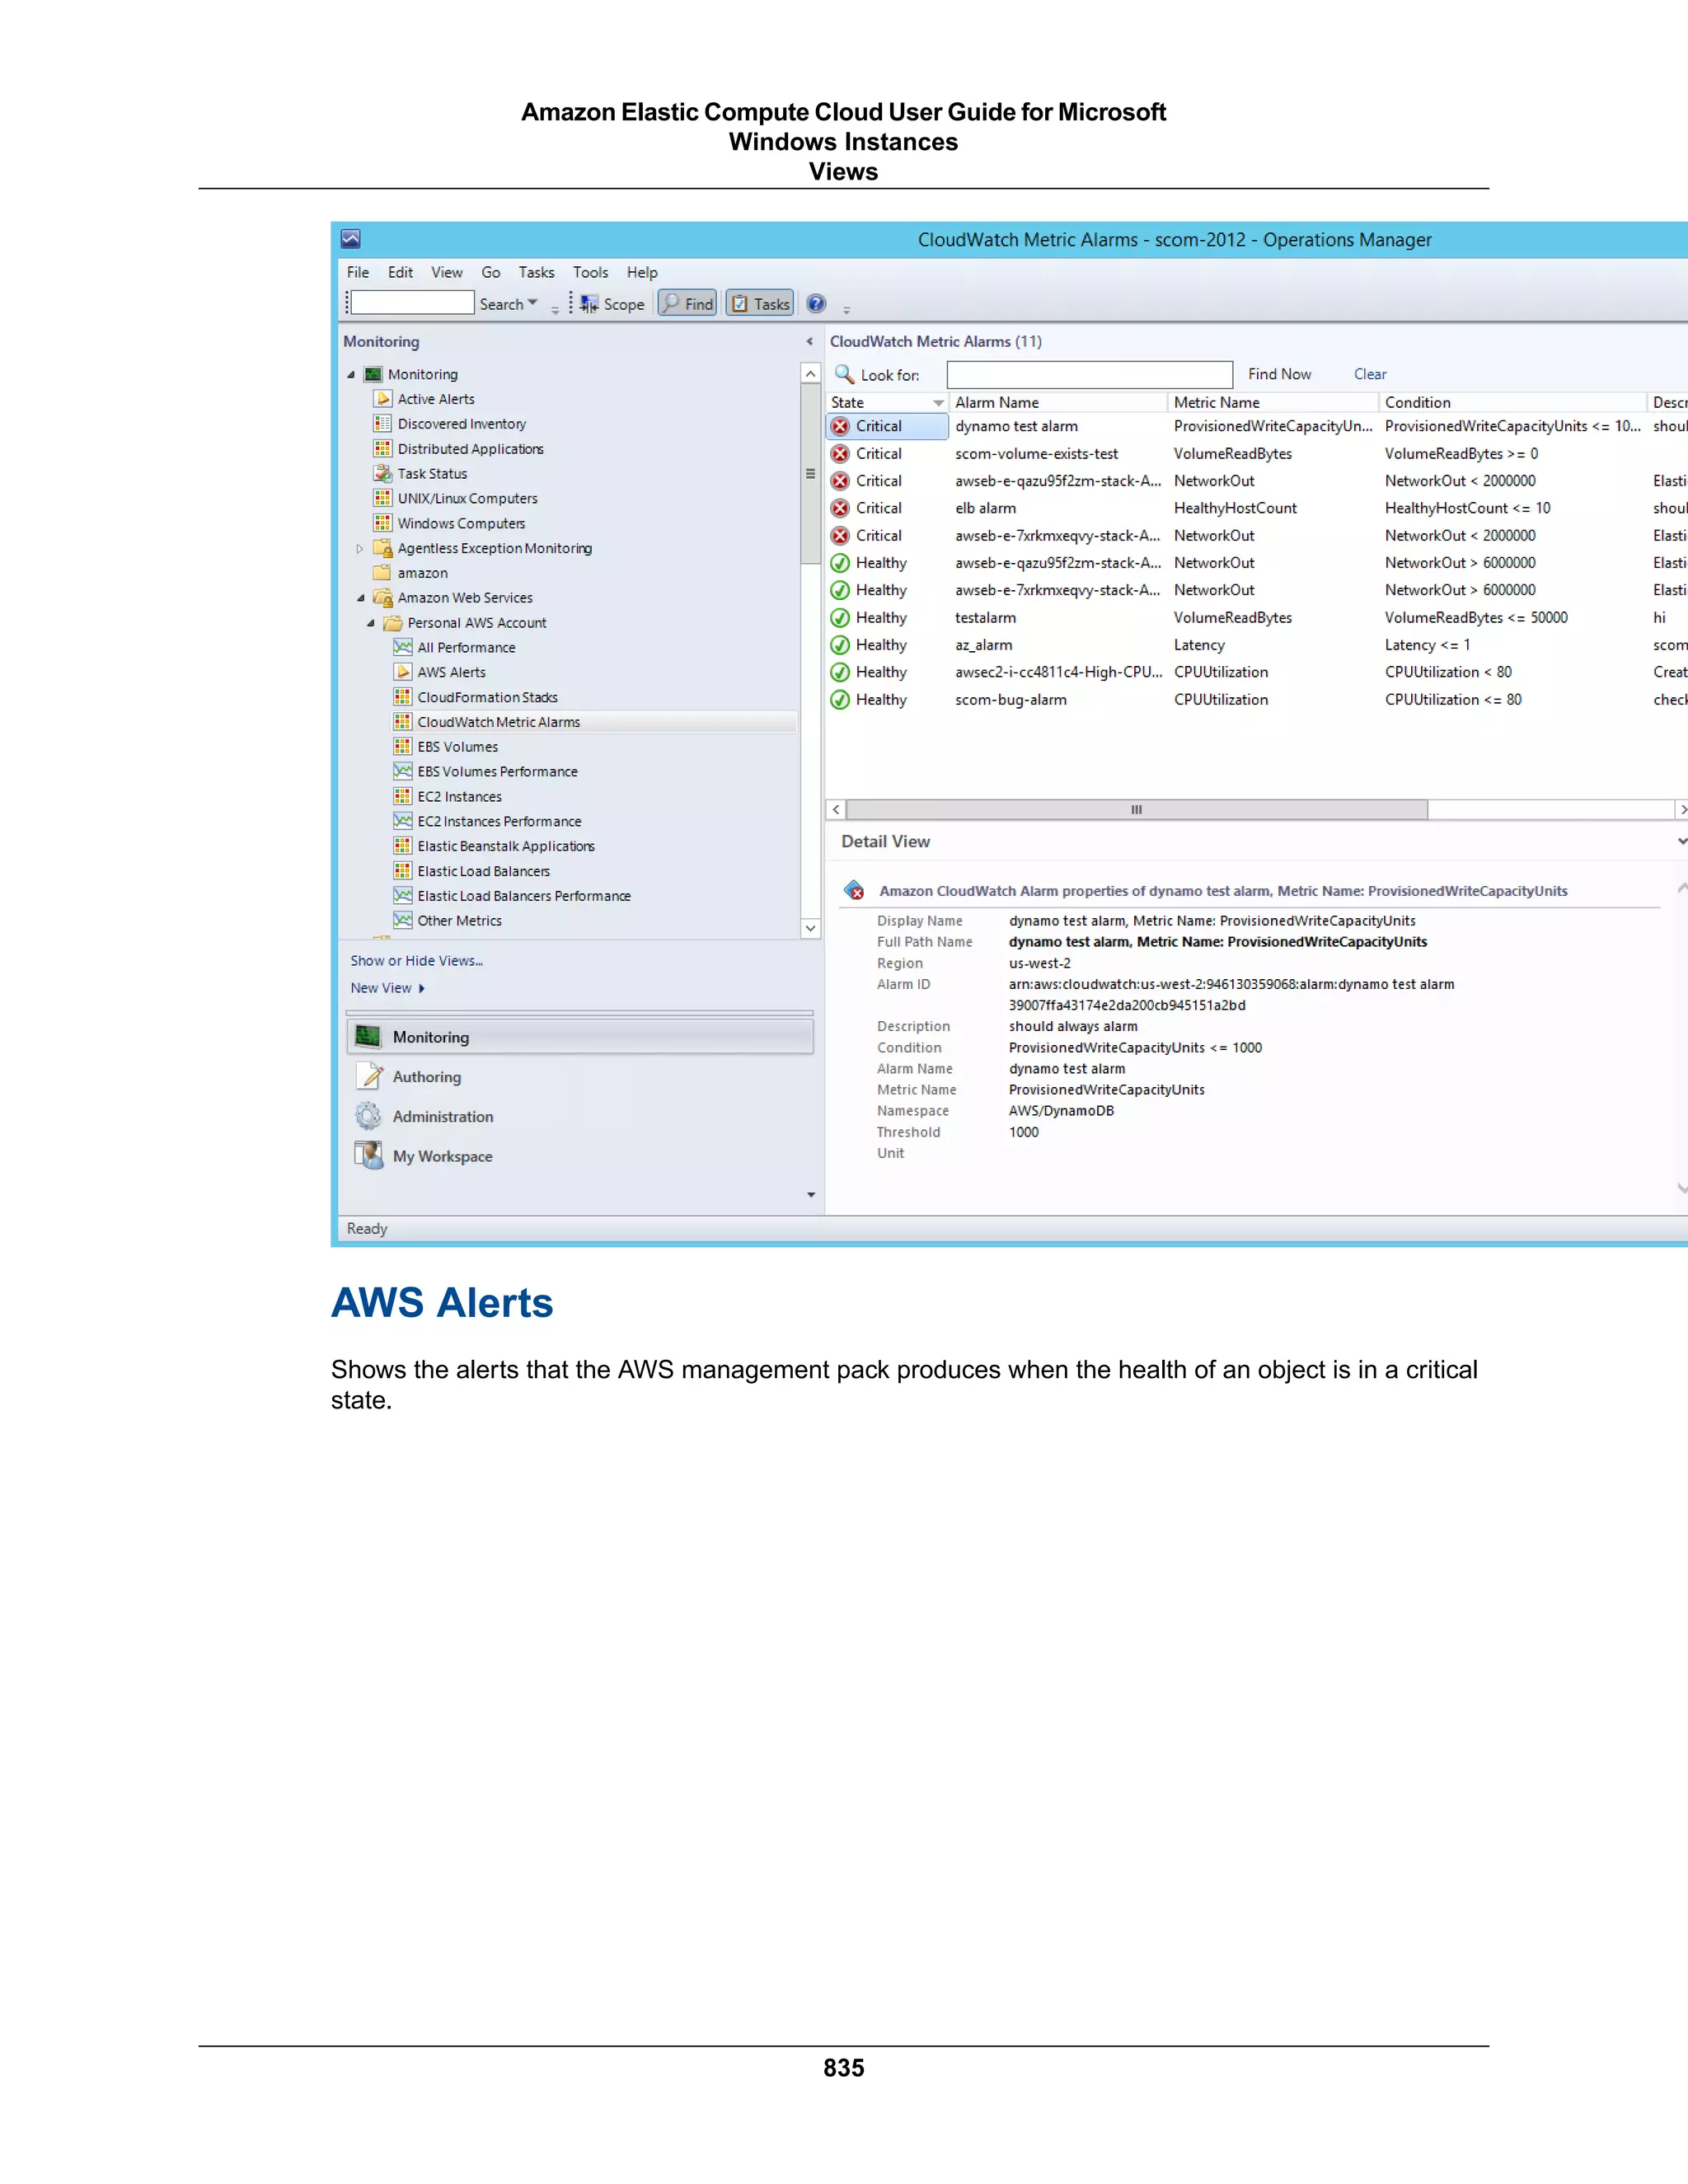Screen dimensions: 1688x2184
Task: Click the Clear link
Action: point(1370,374)
